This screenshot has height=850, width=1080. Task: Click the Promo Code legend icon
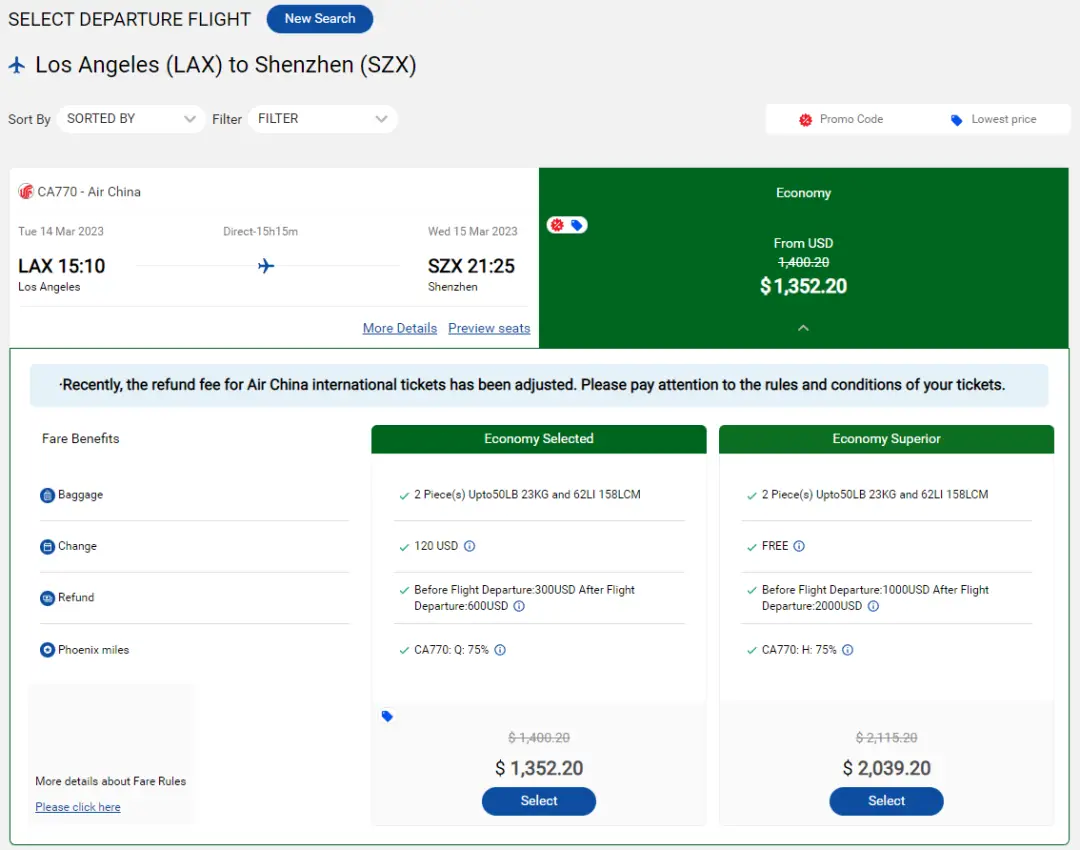(x=805, y=120)
